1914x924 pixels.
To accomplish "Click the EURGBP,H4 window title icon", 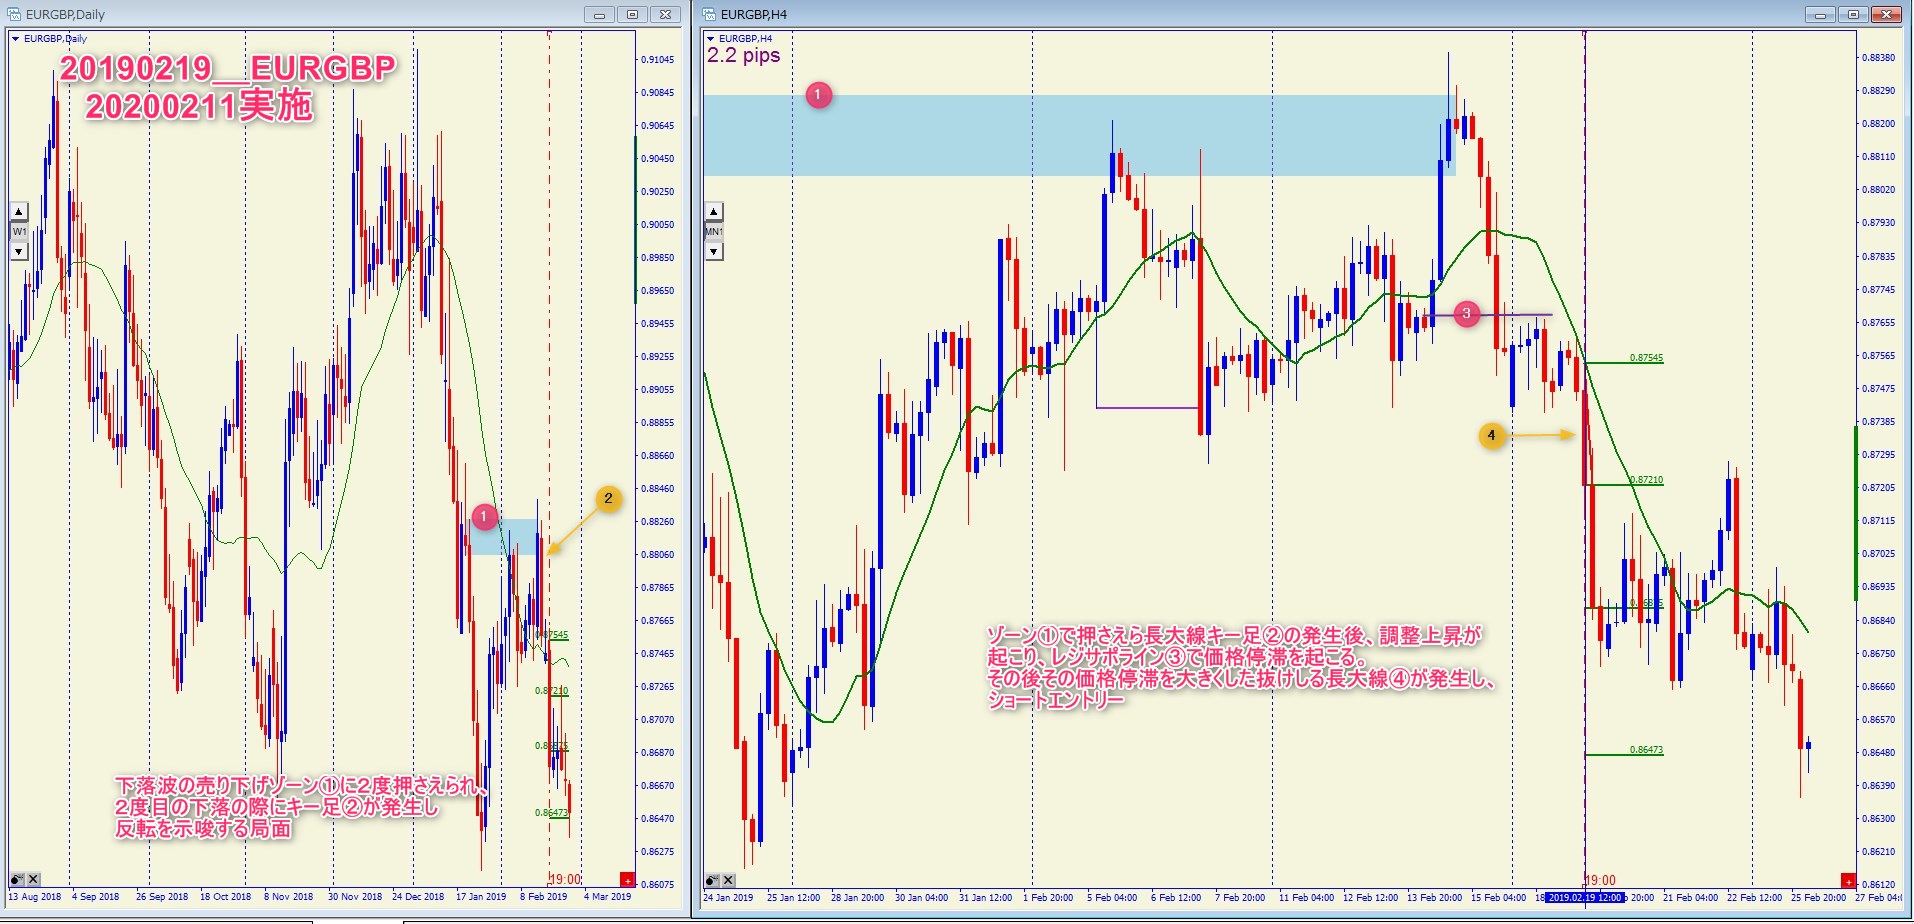I will click(709, 14).
